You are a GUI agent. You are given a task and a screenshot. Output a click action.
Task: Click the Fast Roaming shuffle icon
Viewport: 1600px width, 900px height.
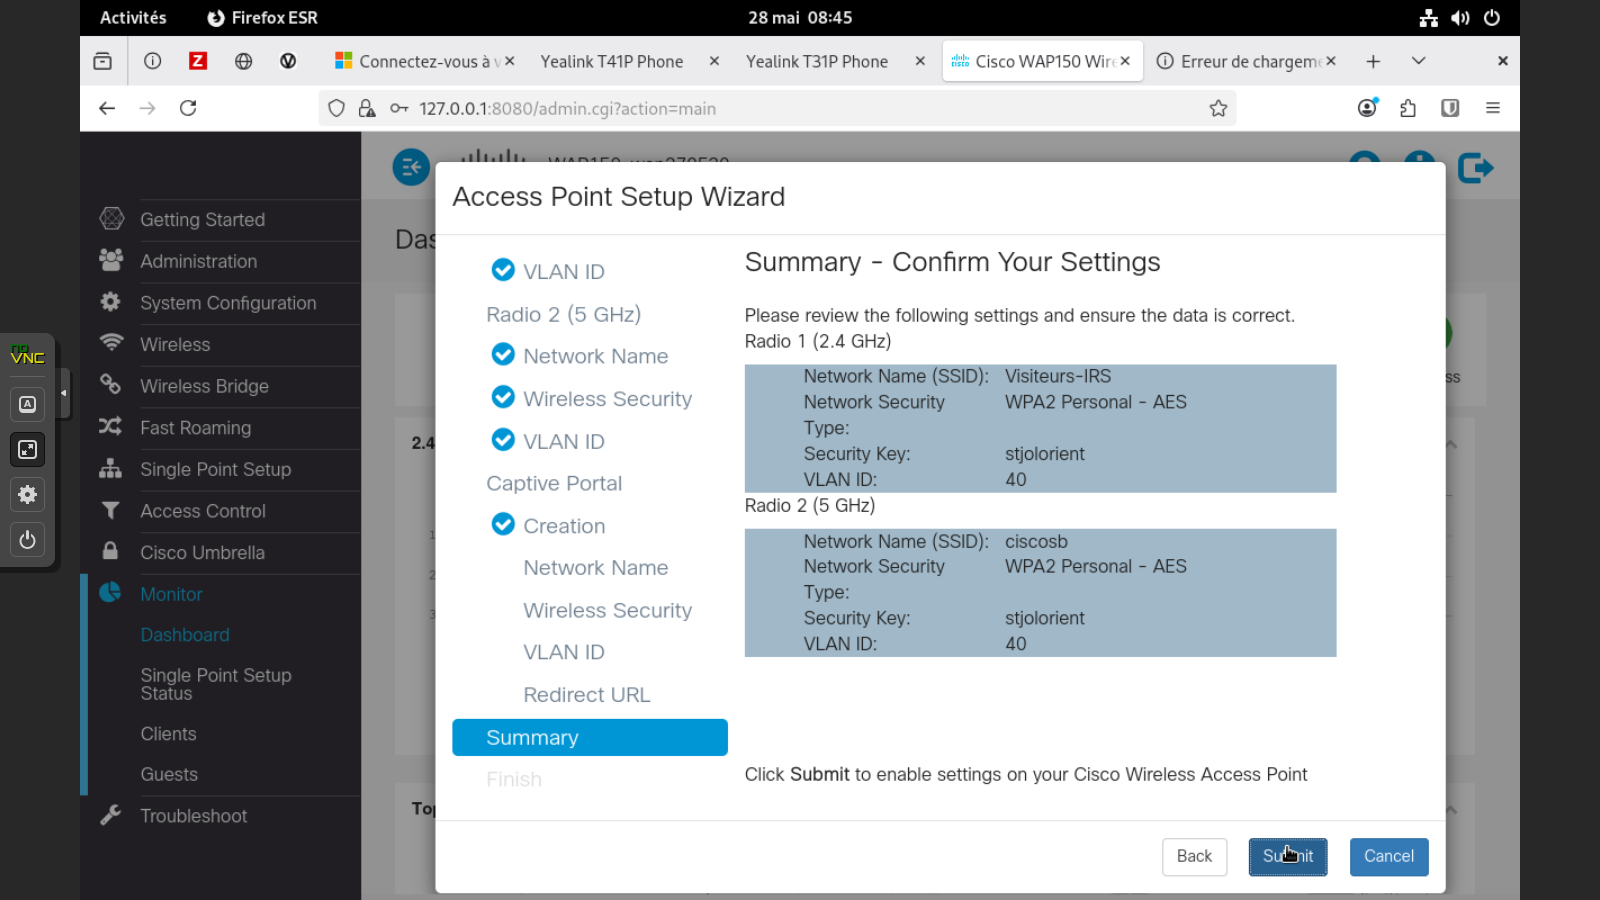coord(111,427)
